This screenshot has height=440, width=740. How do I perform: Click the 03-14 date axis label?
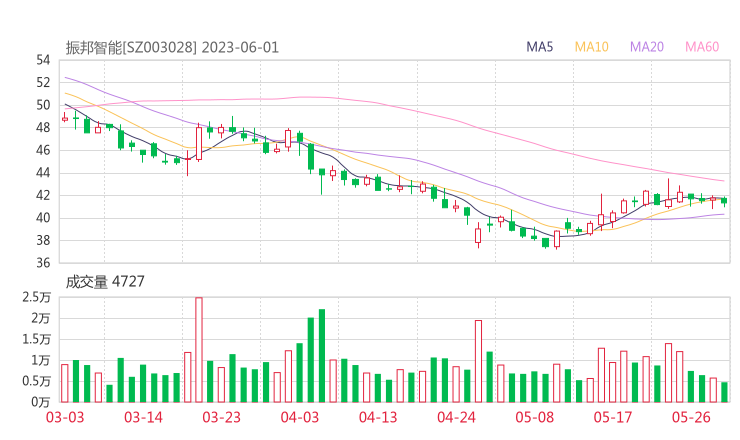click(x=143, y=417)
